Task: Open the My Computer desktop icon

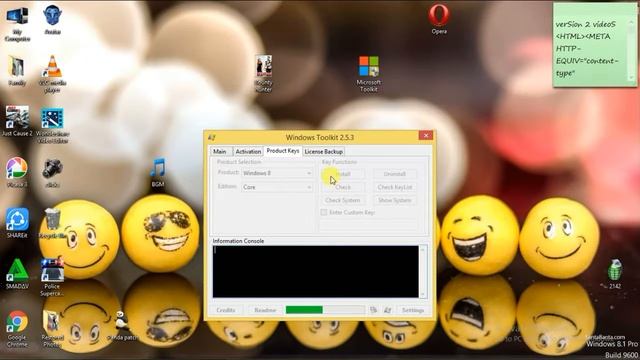Action: [17, 23]
